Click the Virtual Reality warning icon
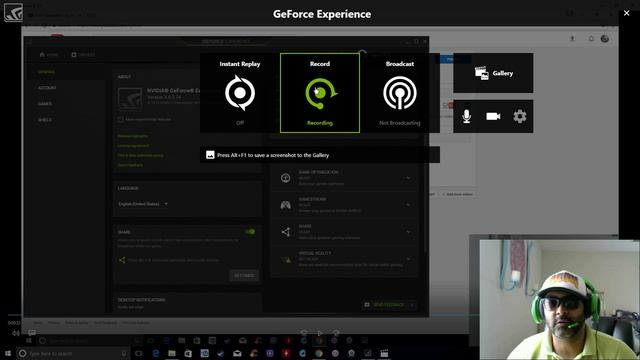640x360 pixels. [x=287, y=259]
